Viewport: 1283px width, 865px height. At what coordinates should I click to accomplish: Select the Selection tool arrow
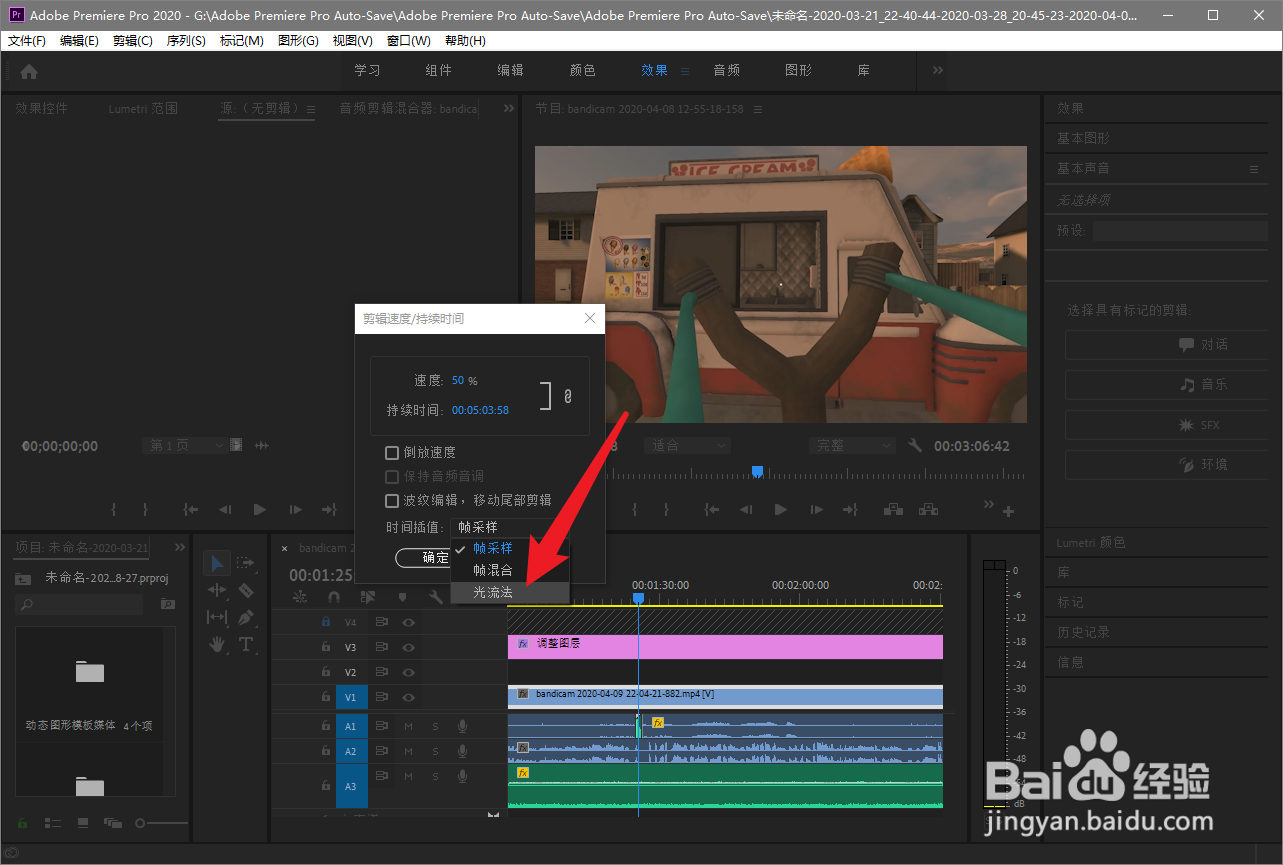click(217, 564)
